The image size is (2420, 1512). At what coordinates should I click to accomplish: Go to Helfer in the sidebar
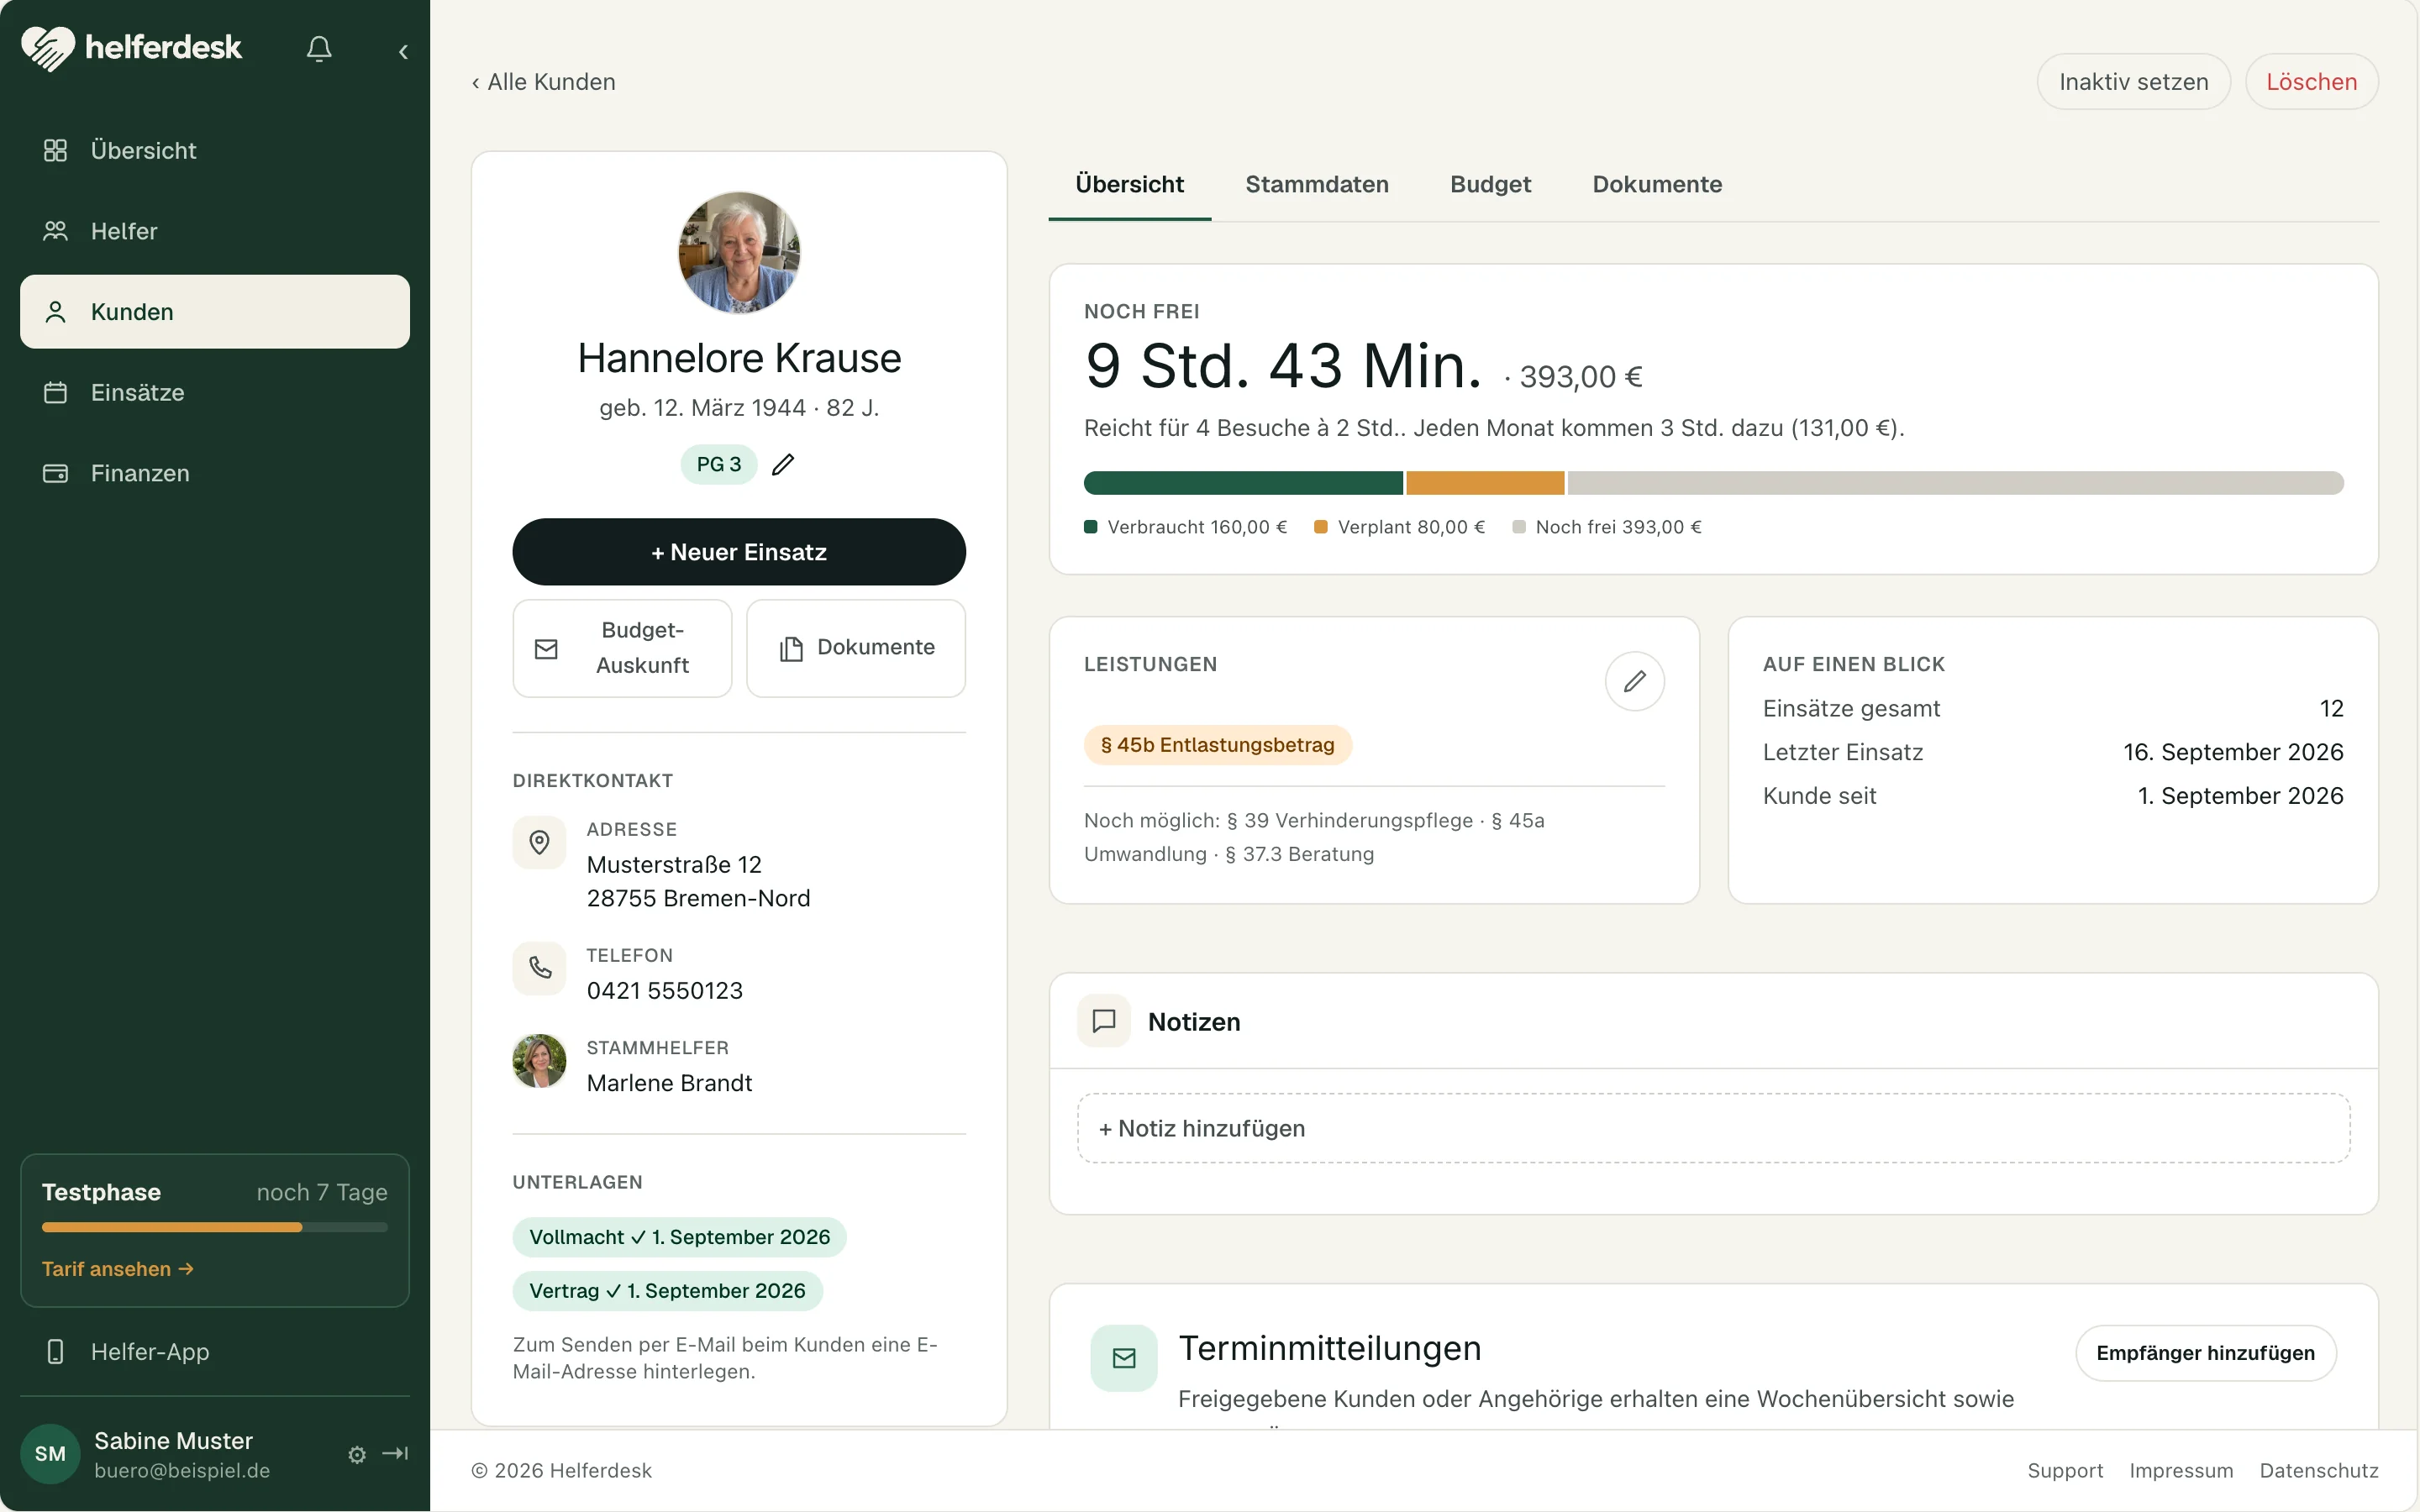pyautogui.click(x=215, y=231)
